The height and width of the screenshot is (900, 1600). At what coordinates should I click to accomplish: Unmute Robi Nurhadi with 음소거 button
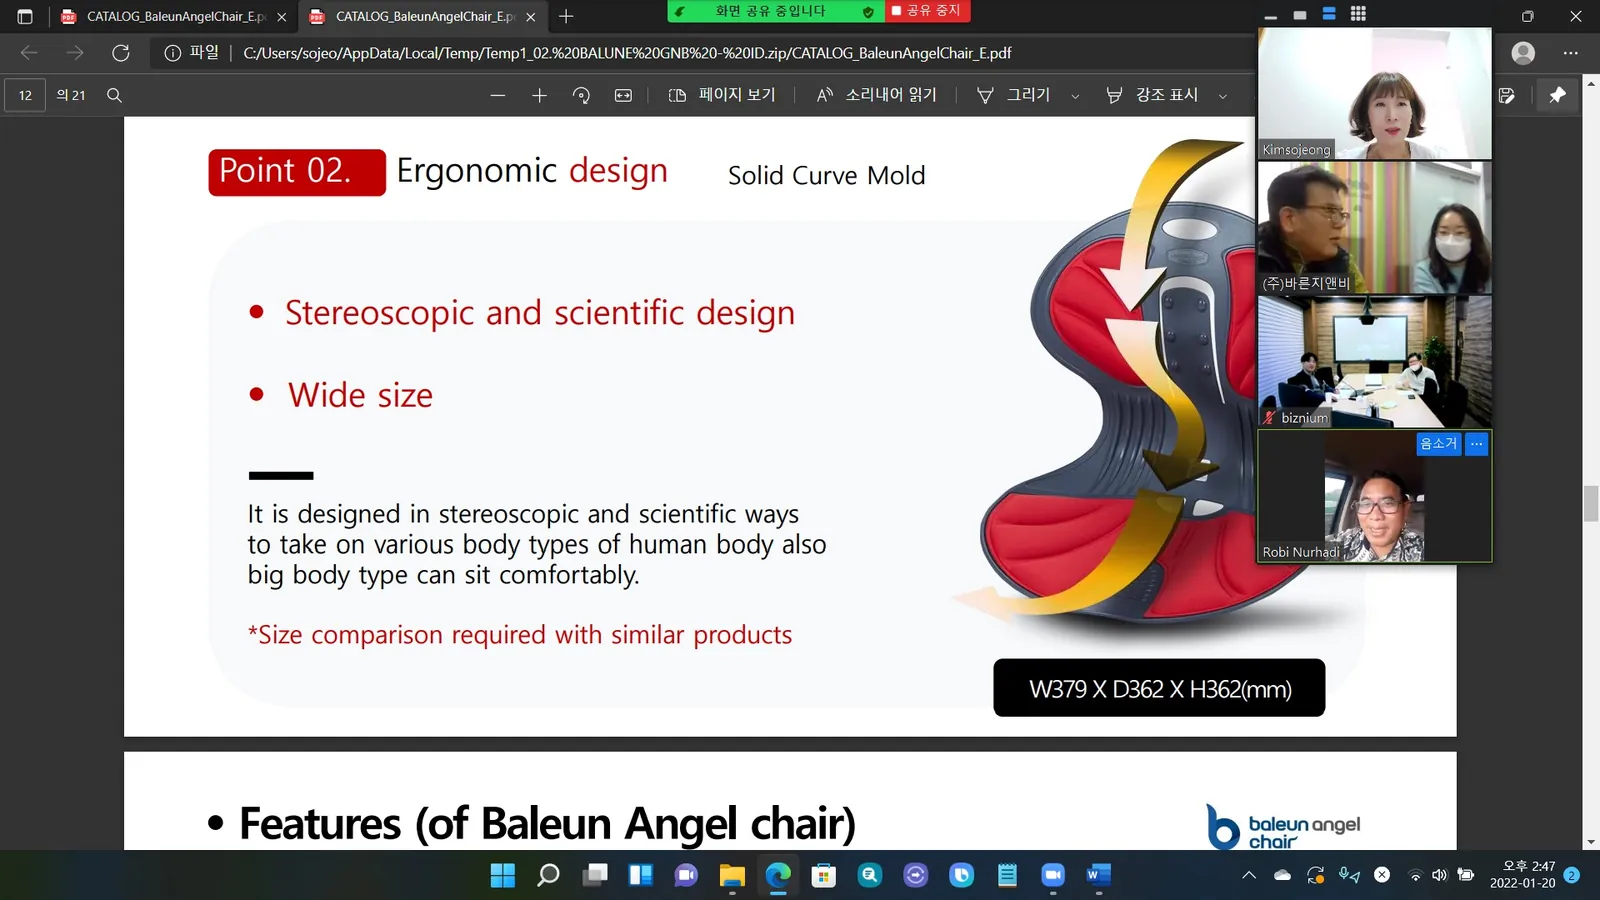[x=1439, y=443]
